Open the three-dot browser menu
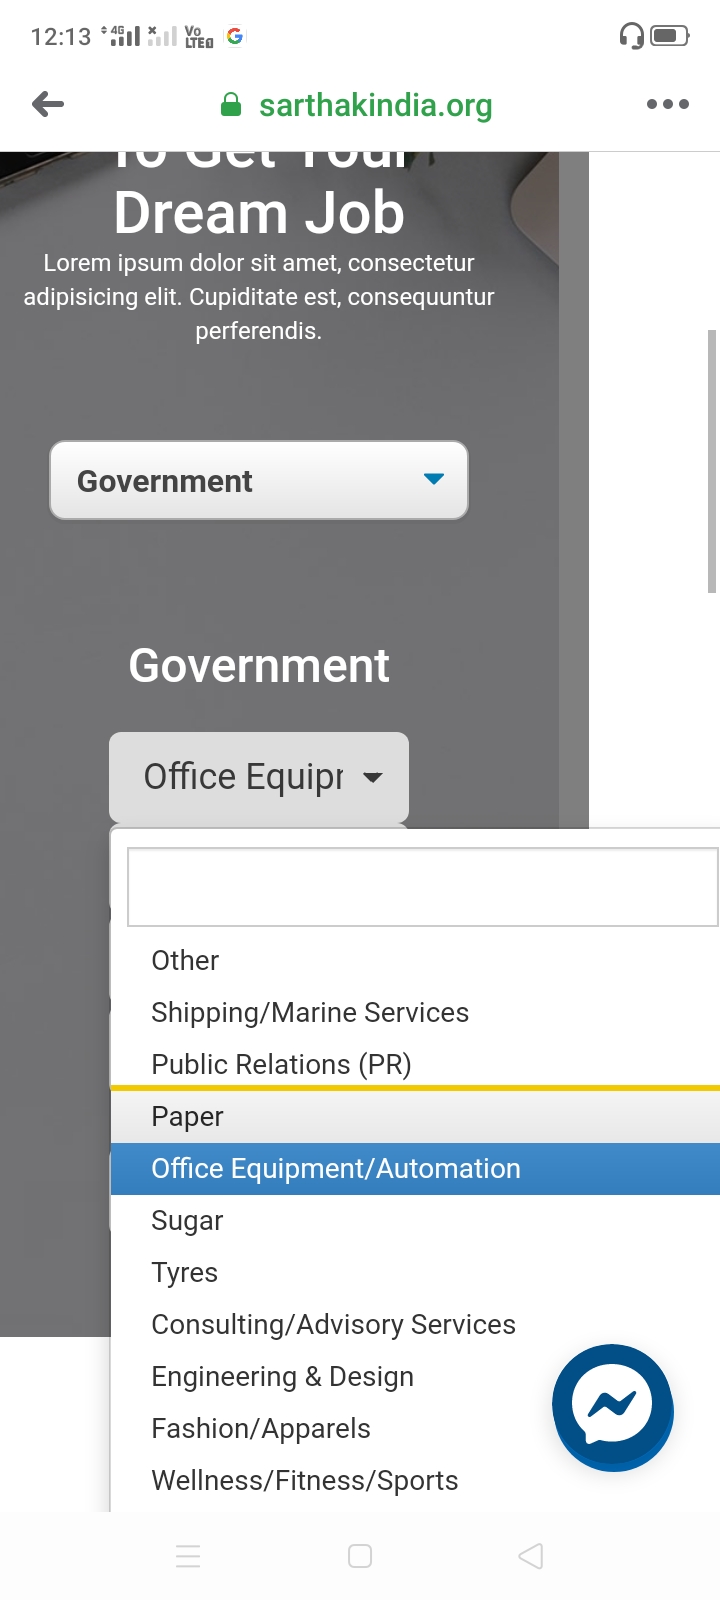 667,104
